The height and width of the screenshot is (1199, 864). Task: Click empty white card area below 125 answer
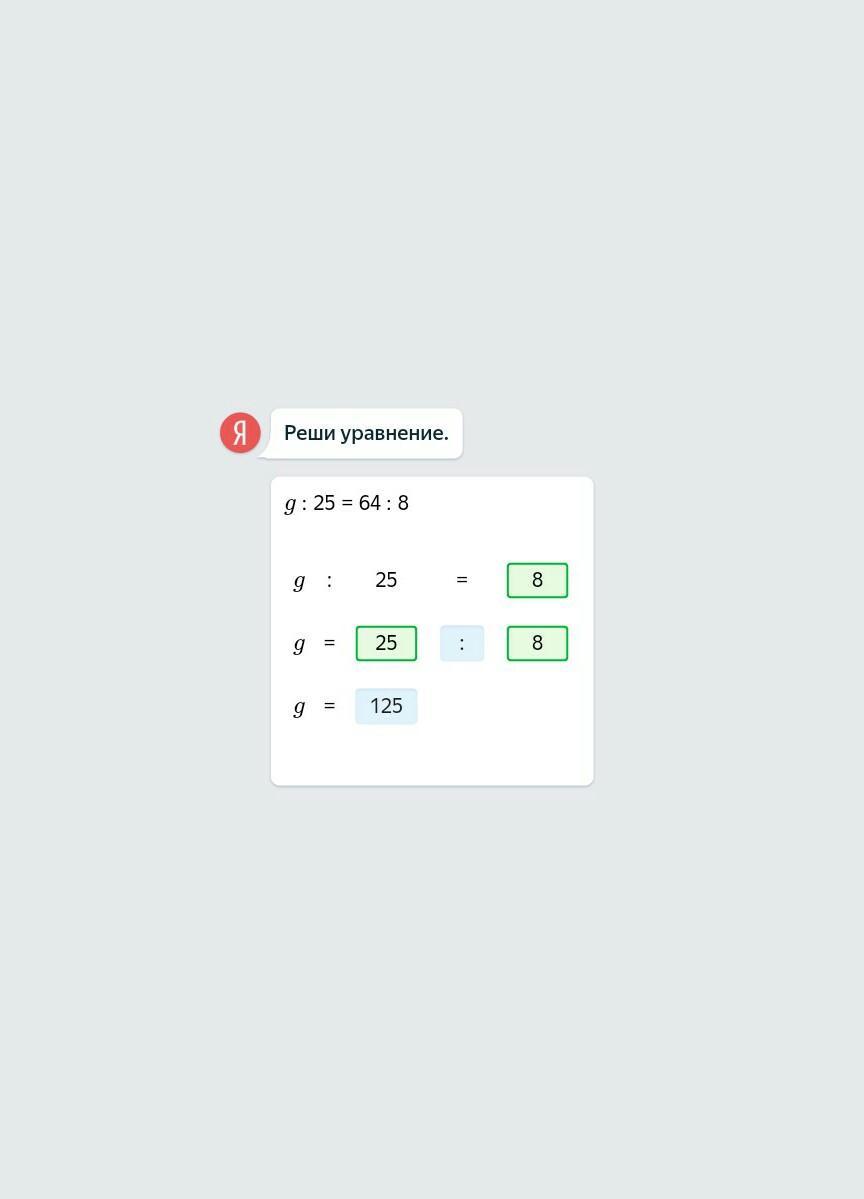tap(432, 755)
